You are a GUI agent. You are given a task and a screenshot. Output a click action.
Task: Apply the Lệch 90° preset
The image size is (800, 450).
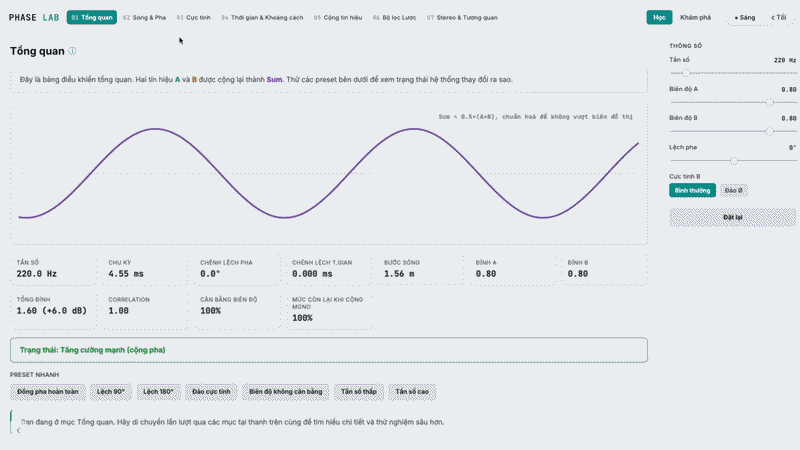pos(111,392)
